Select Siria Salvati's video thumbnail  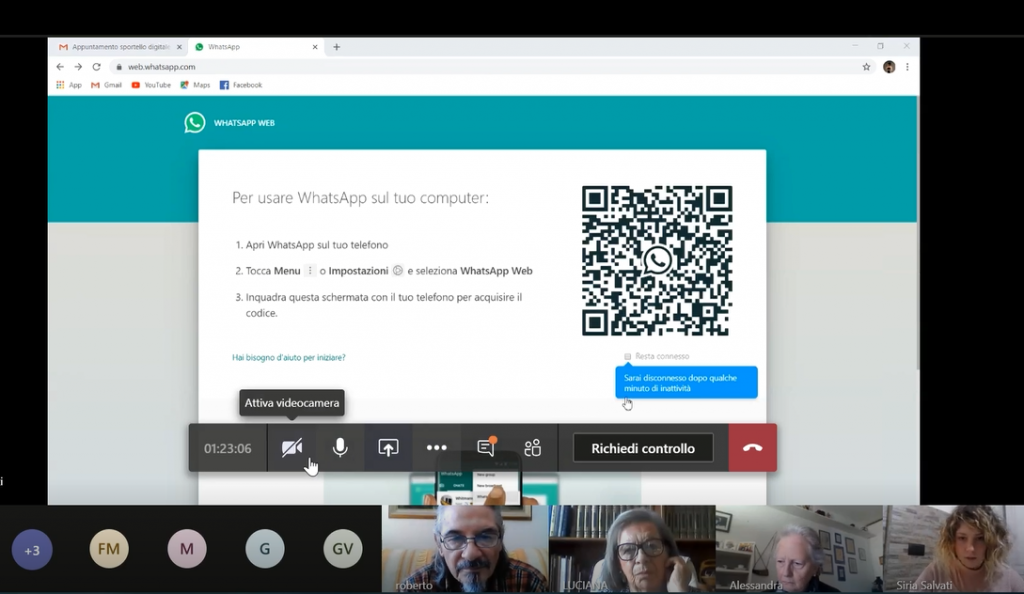953,549
